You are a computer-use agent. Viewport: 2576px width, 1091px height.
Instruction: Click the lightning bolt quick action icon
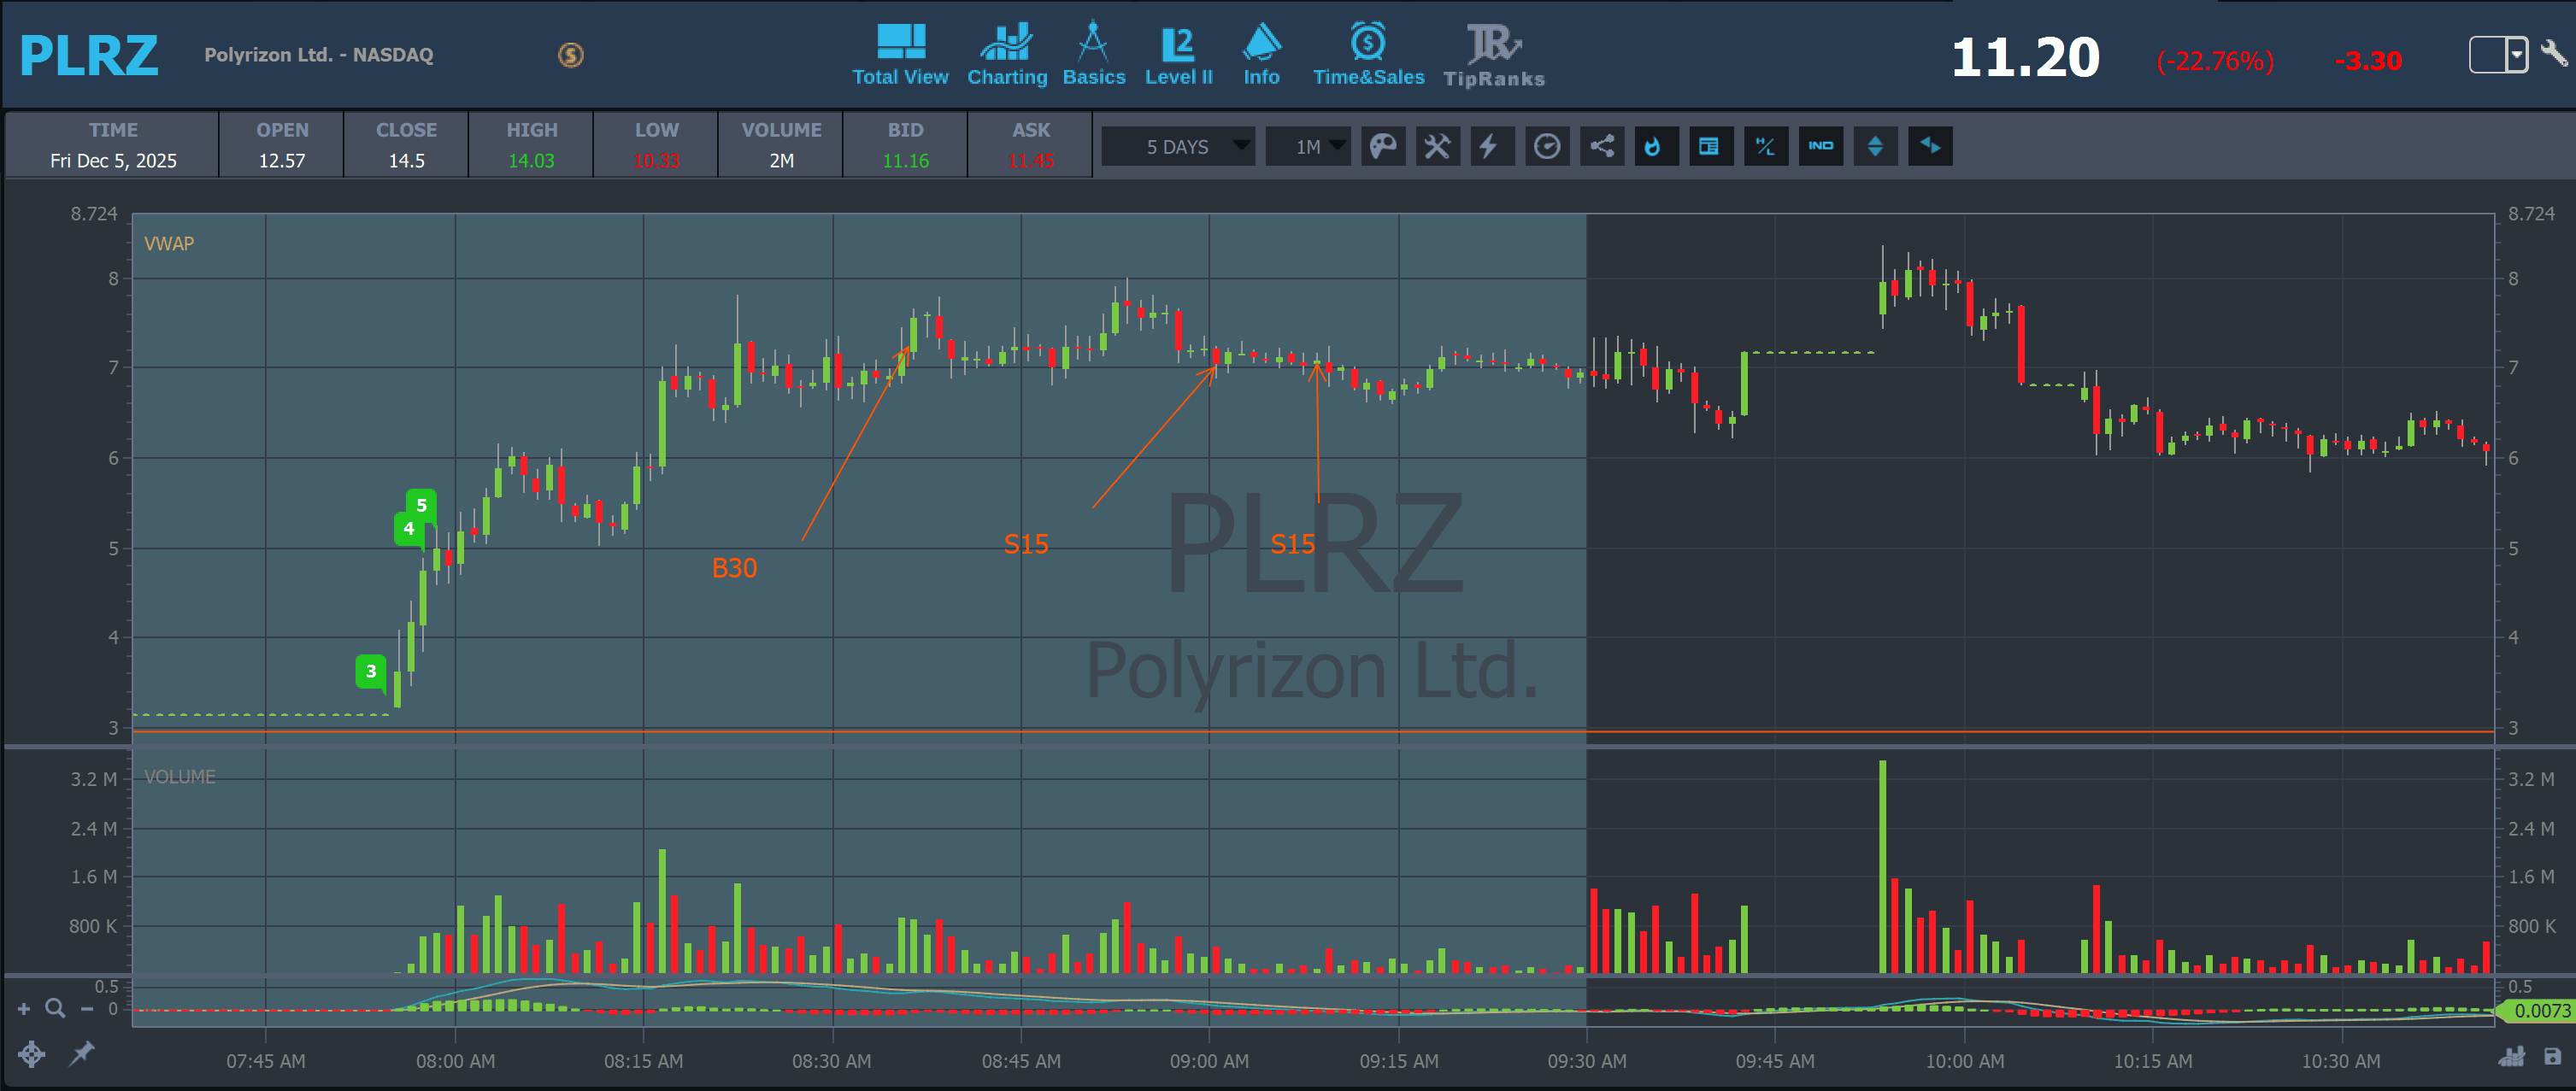click(1491, 147)
